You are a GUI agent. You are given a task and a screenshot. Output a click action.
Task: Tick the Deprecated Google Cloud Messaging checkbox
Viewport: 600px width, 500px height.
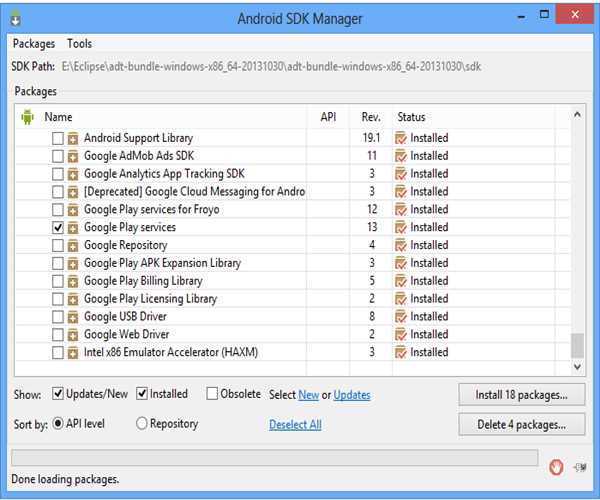click(x=57, y=192)
